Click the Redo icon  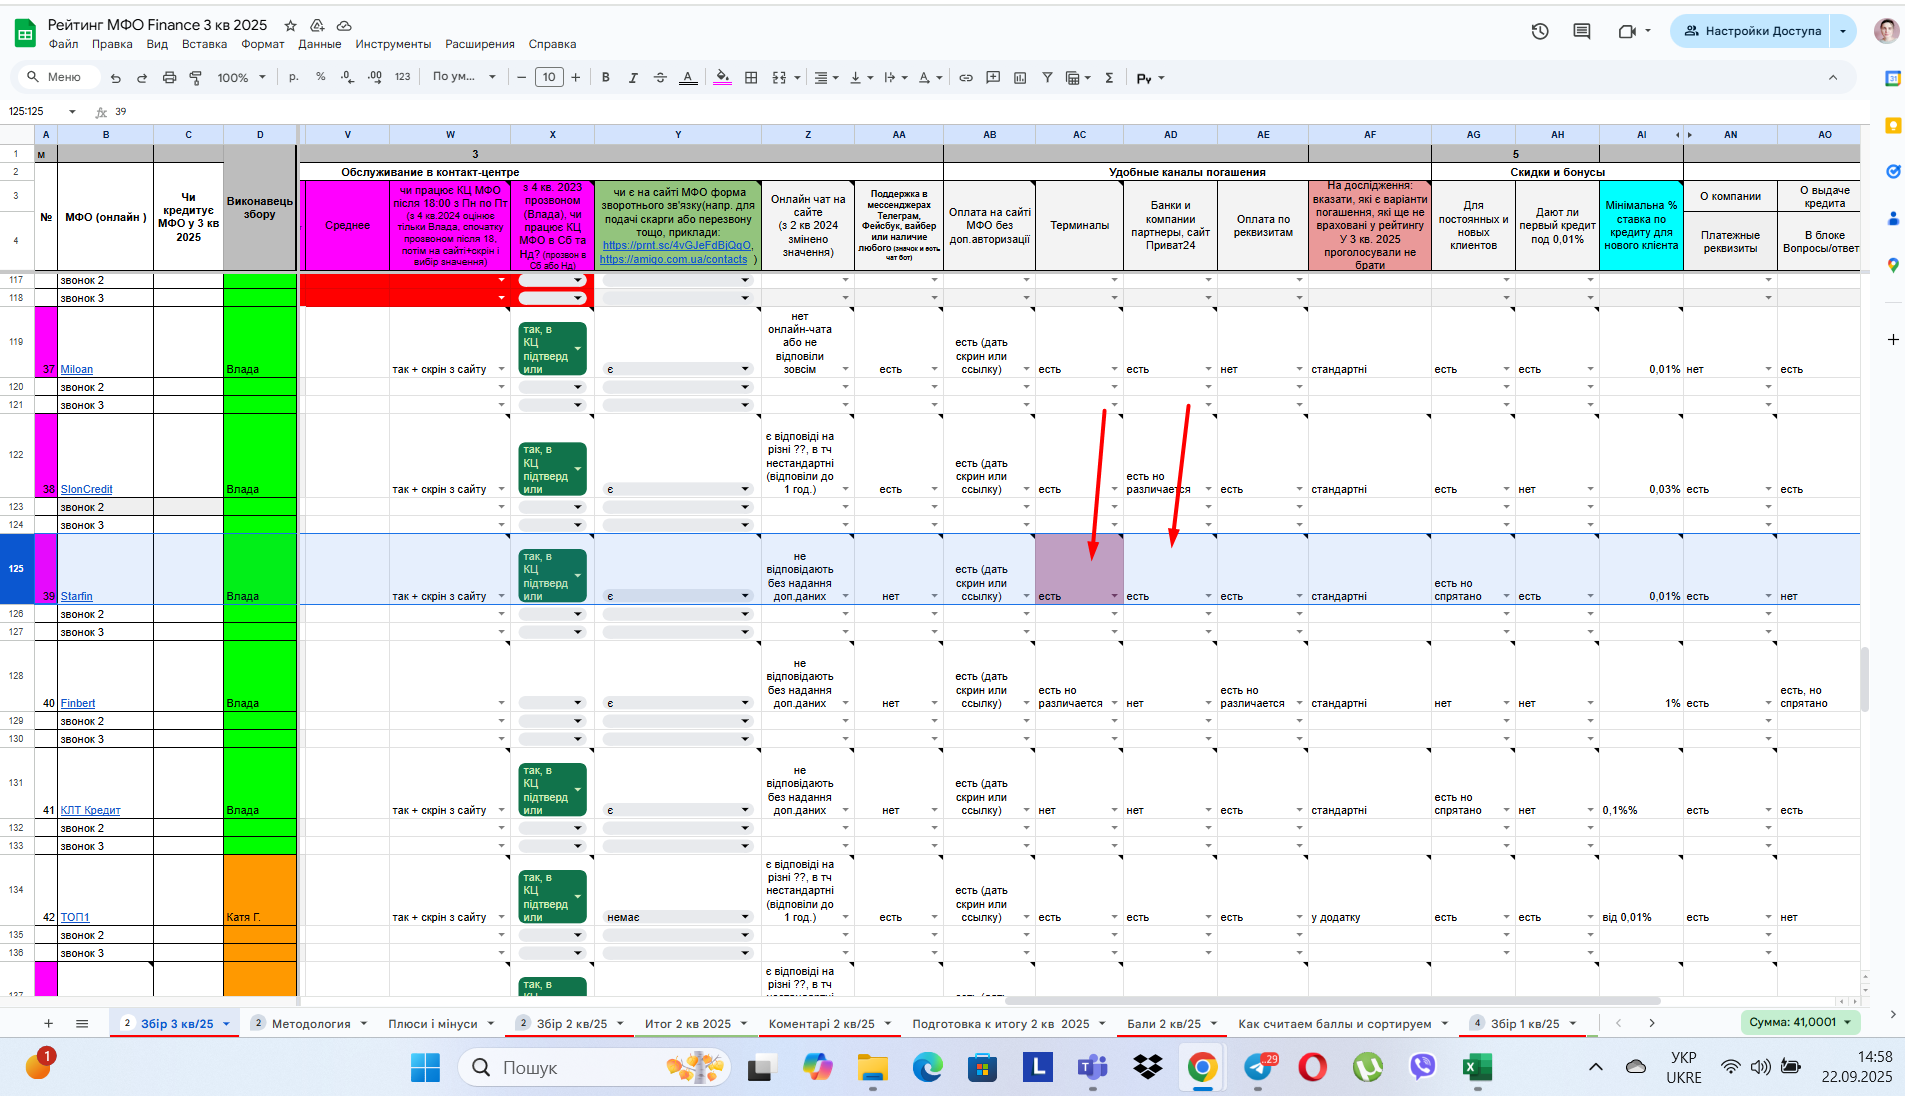(x=142, y=77)
